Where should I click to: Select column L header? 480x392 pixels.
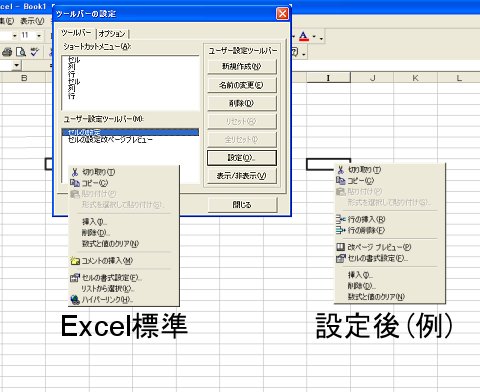coord(459,78)
